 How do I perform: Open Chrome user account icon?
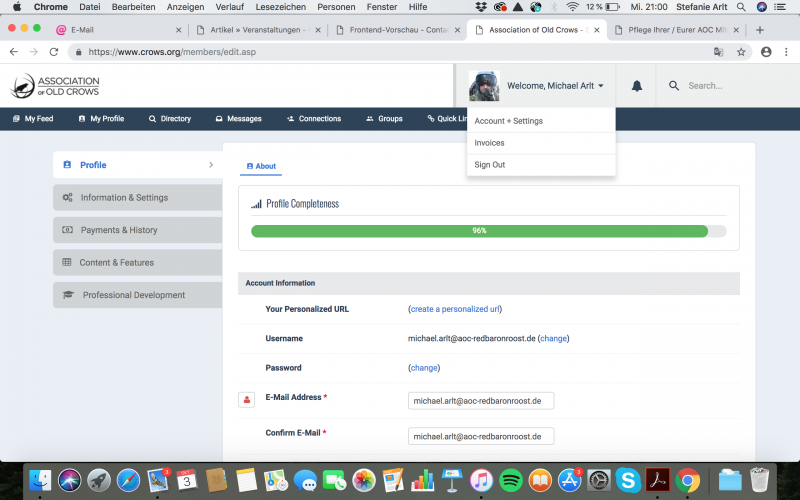coord(766,52)
